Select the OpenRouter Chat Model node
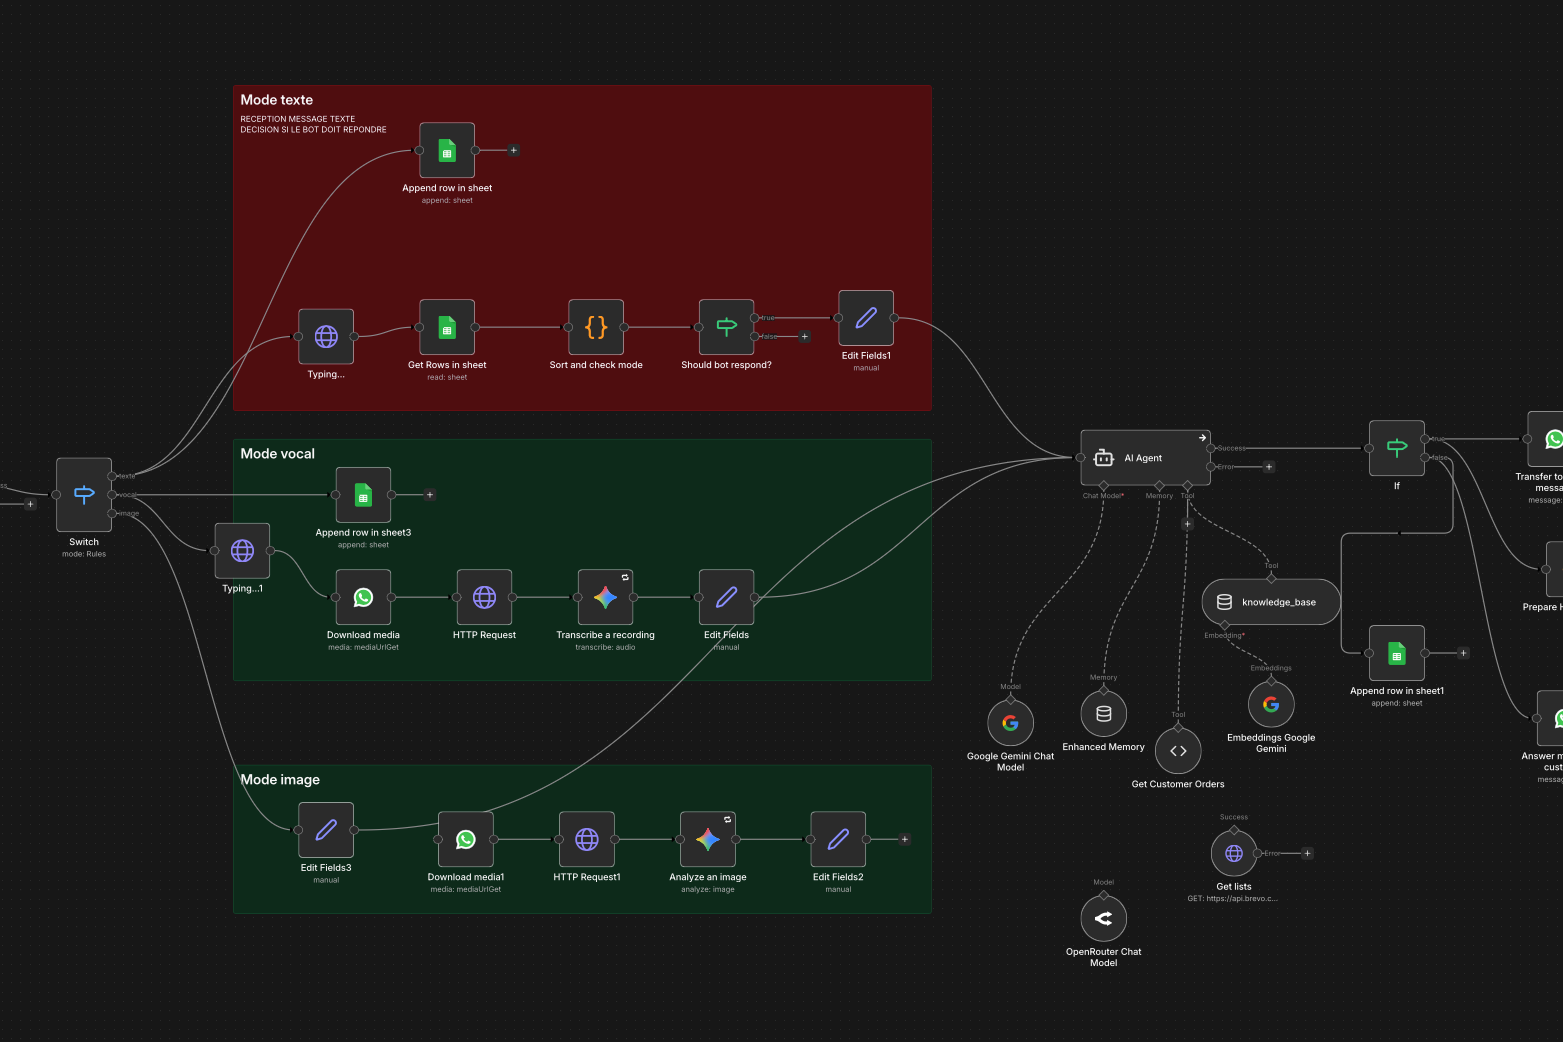The width and height of the screenshot is (1563, 1042). click(1104, 918)
